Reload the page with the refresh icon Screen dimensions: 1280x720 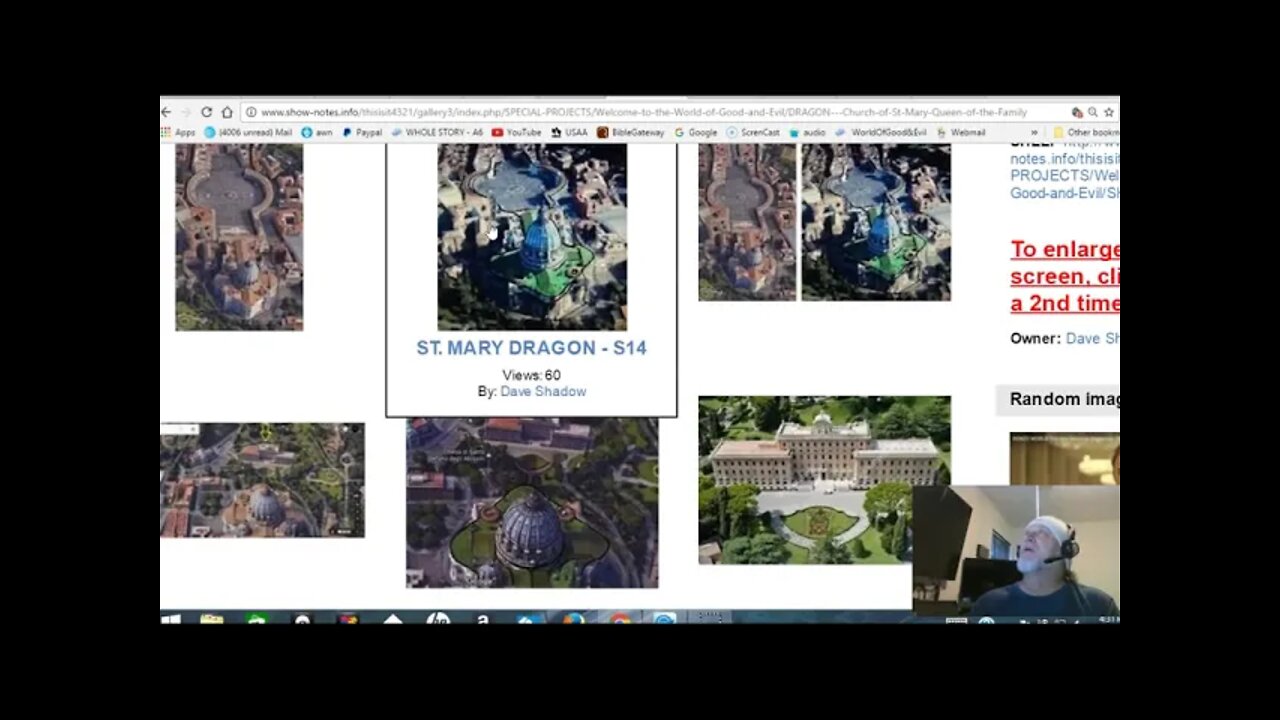click(207, 112)
